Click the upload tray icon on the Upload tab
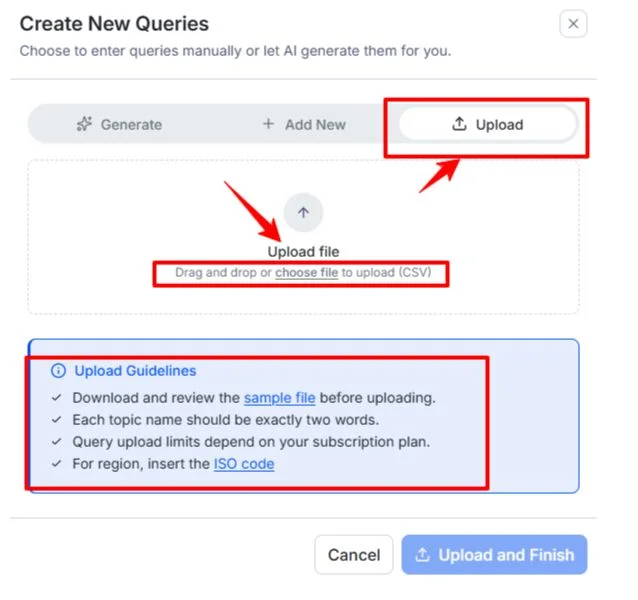Screen dimensions: 638x600 coord(459,125)
